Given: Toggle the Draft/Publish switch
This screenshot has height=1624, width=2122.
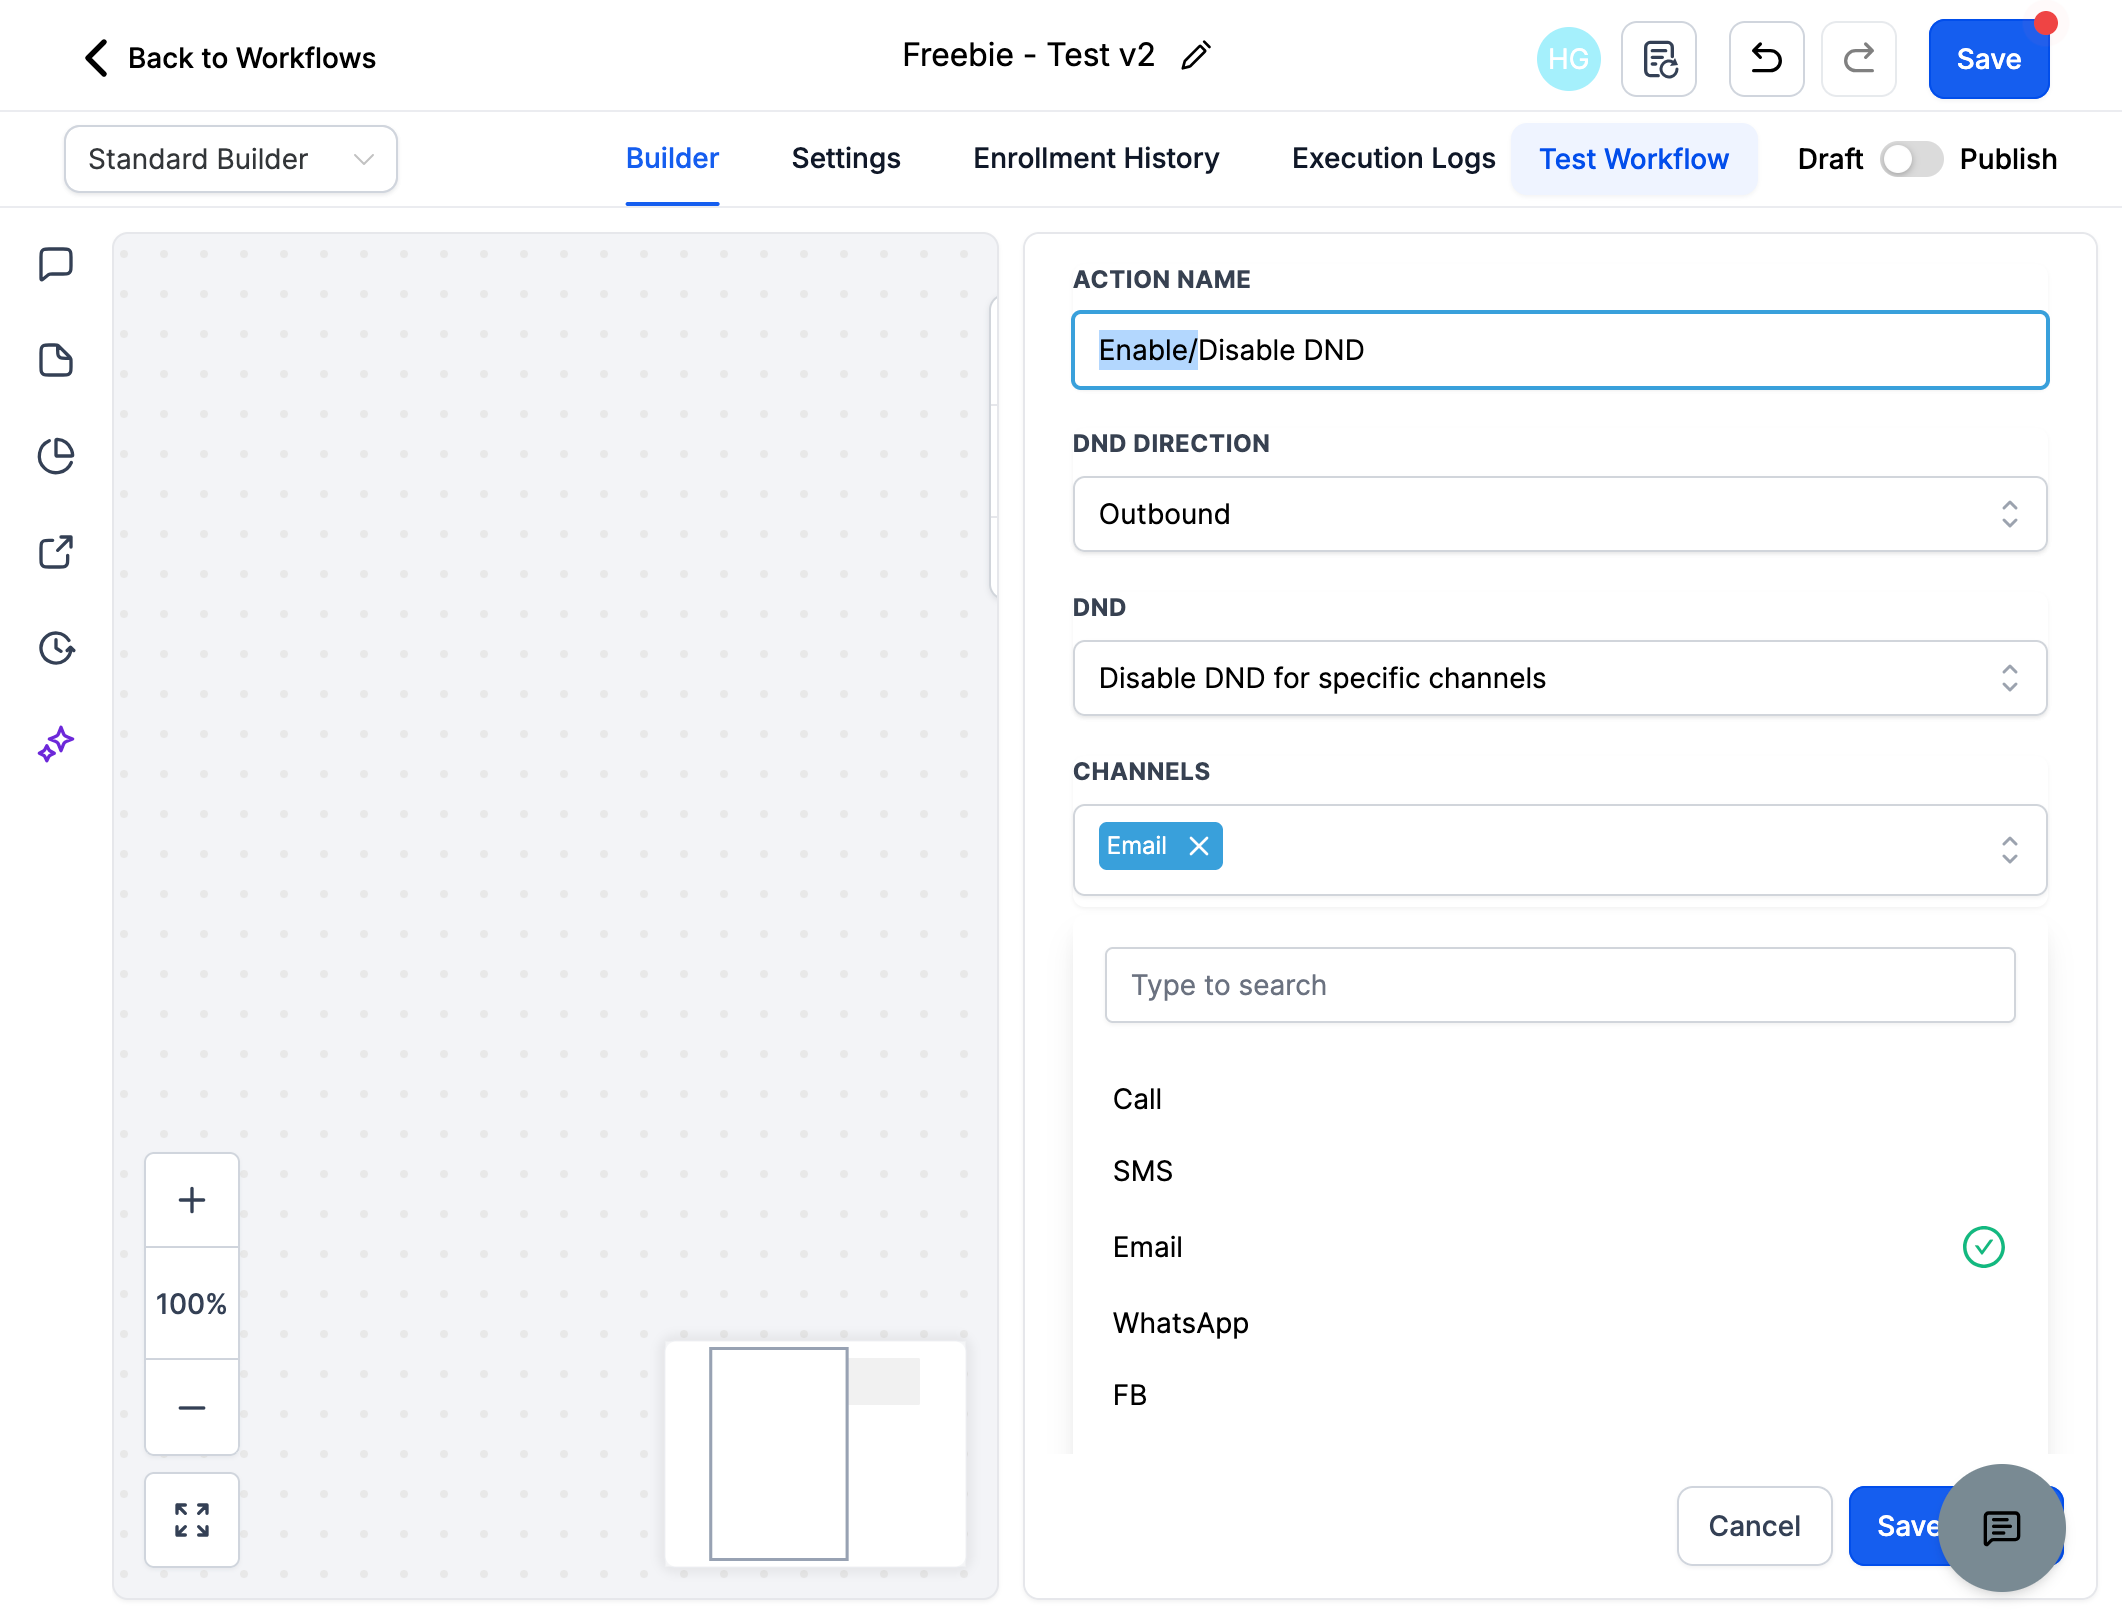Looking at the screenshot, I should (x=1911, y=159).
